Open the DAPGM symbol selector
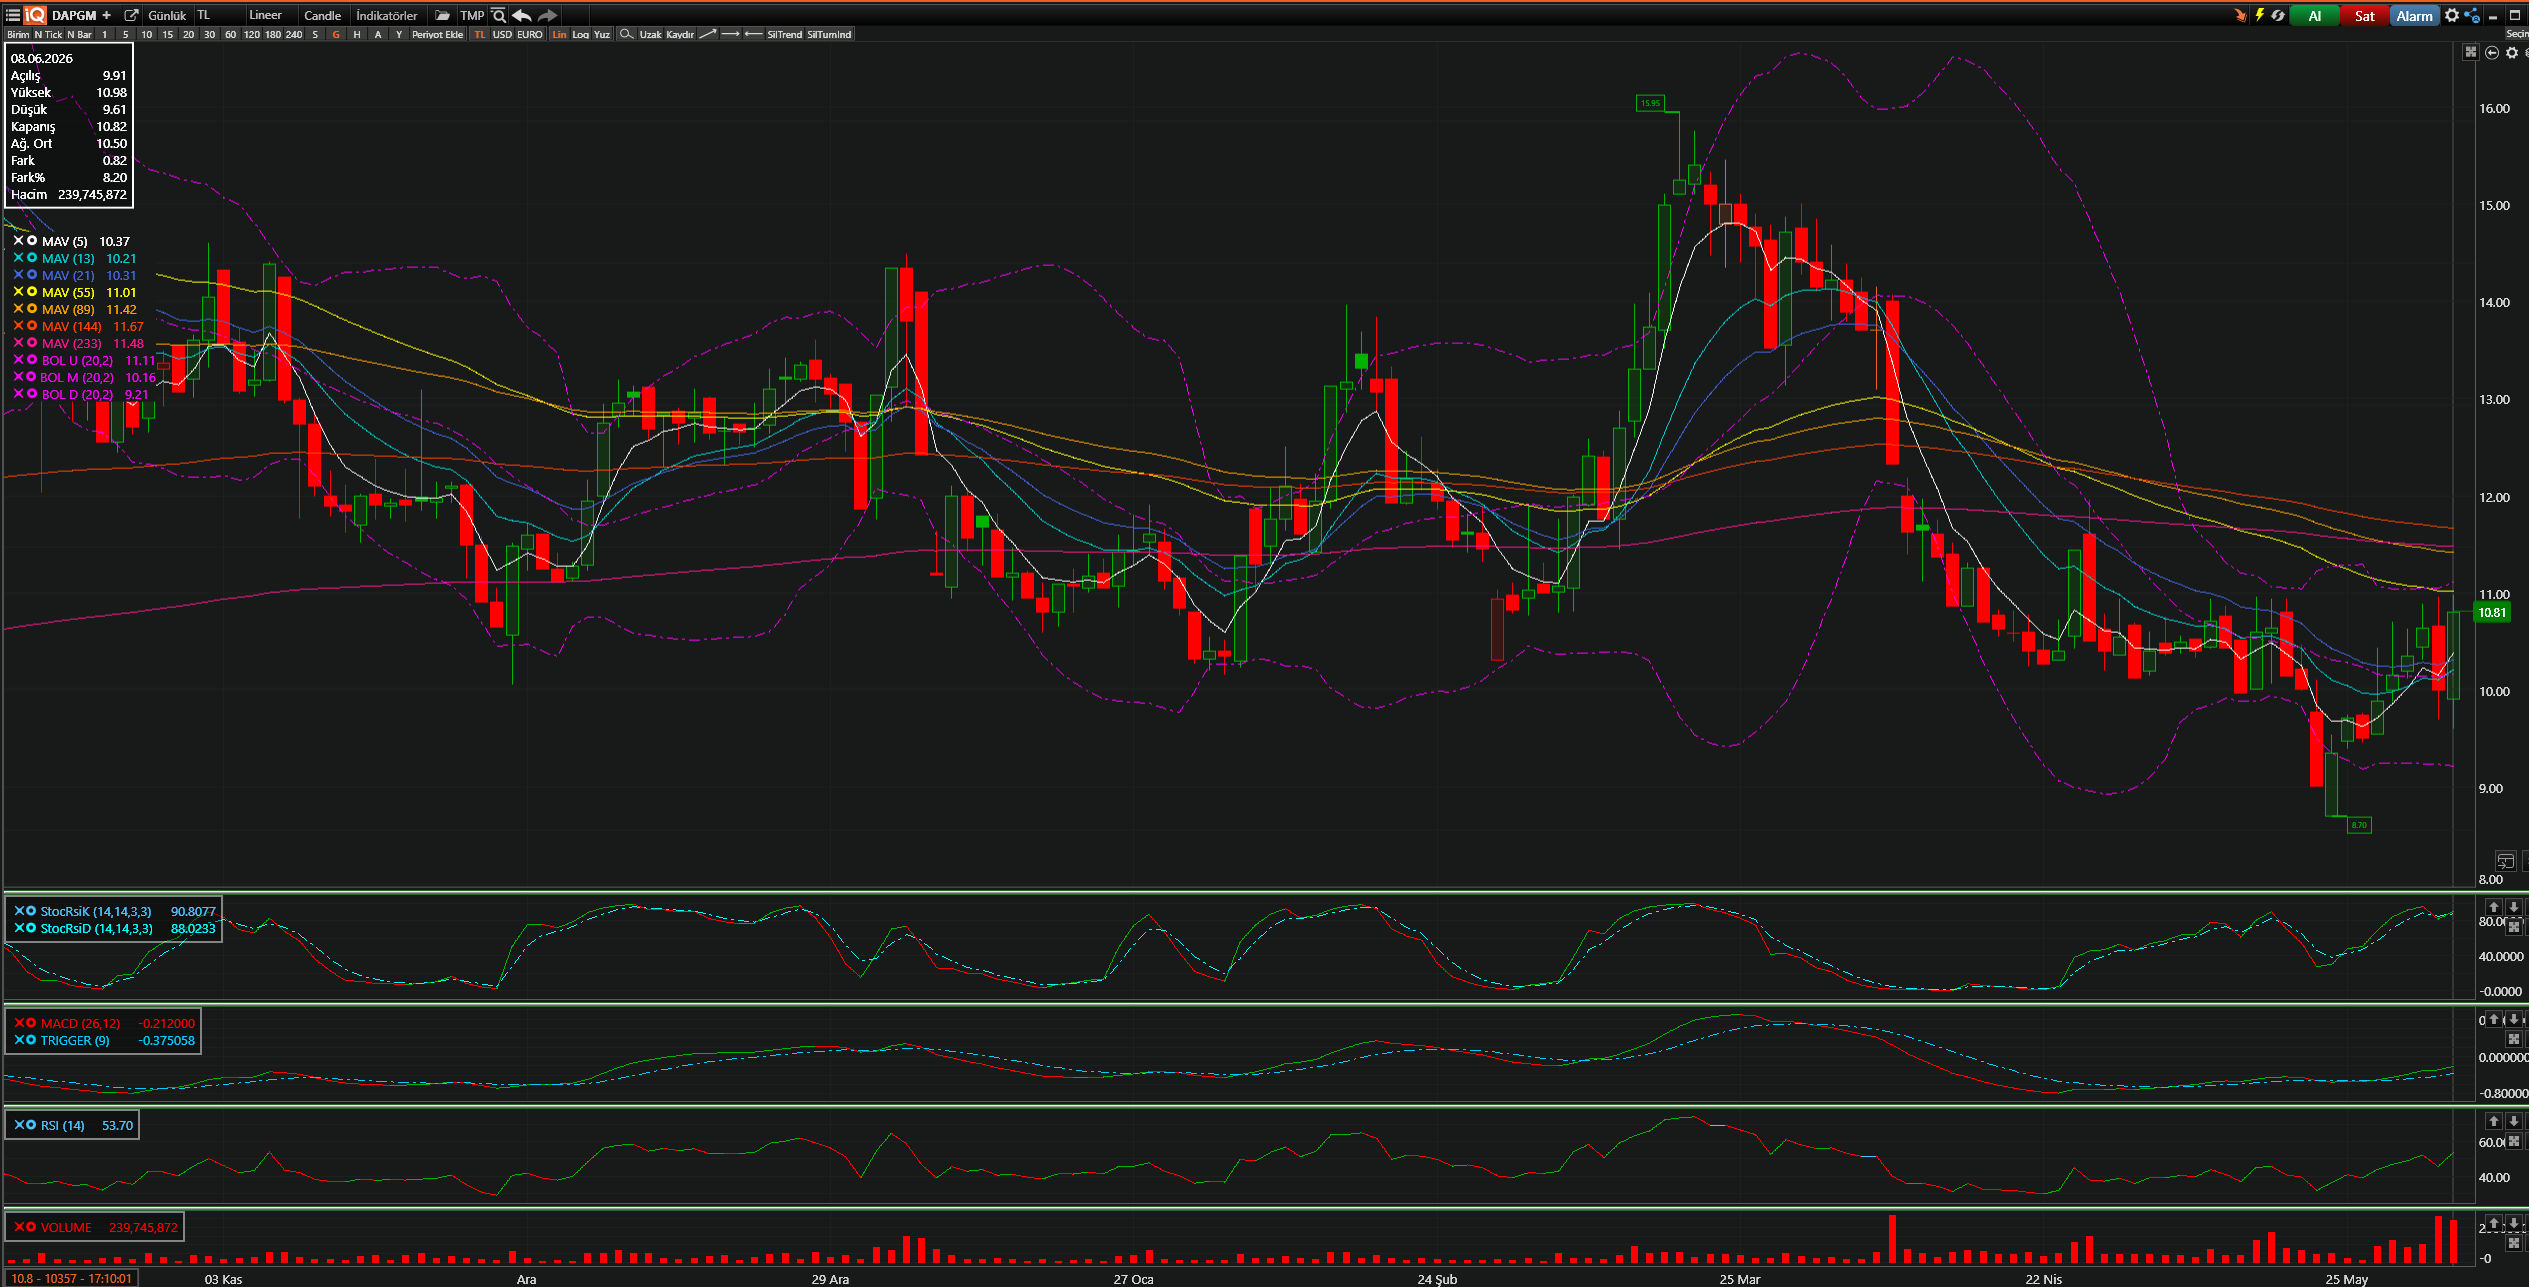 (74, 15)
